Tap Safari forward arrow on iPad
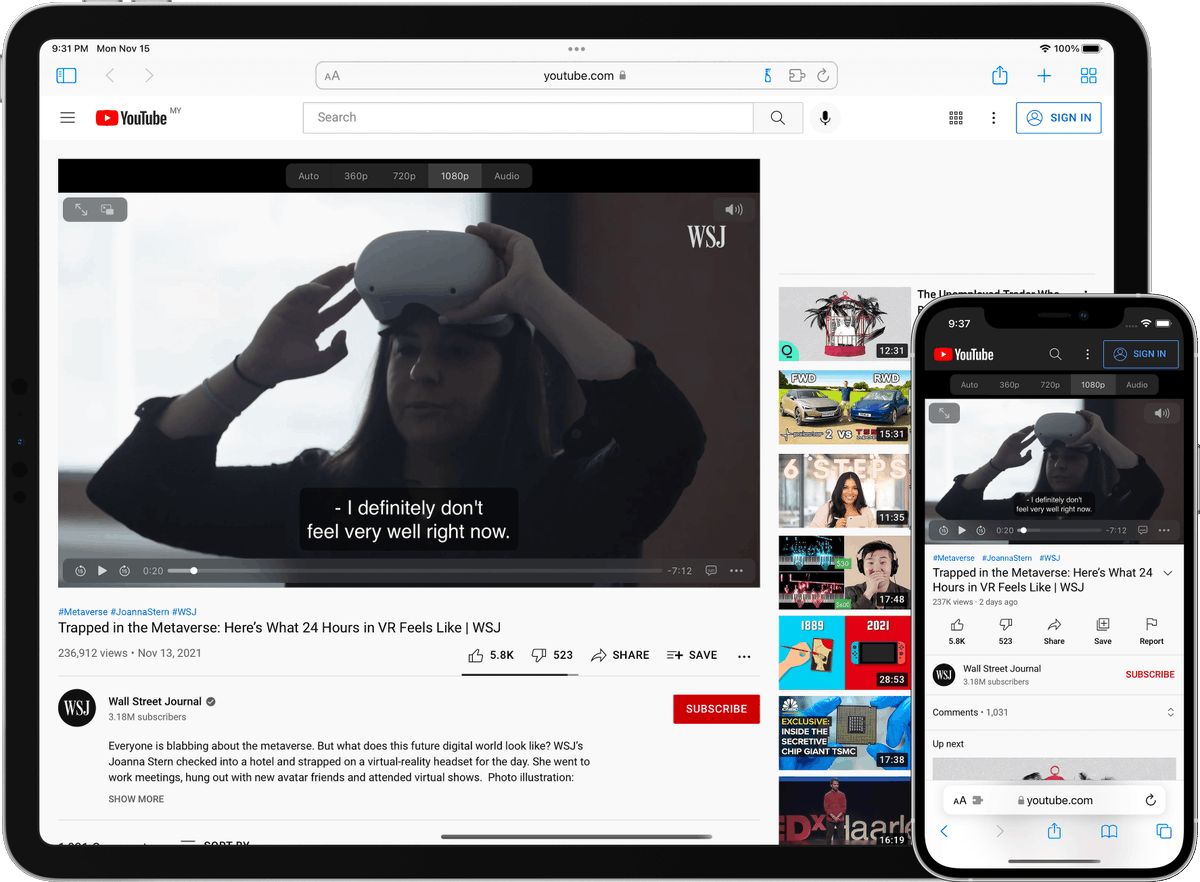This screenshot has height=882, width=1200. pyautogui.click(x=149, y=75)
